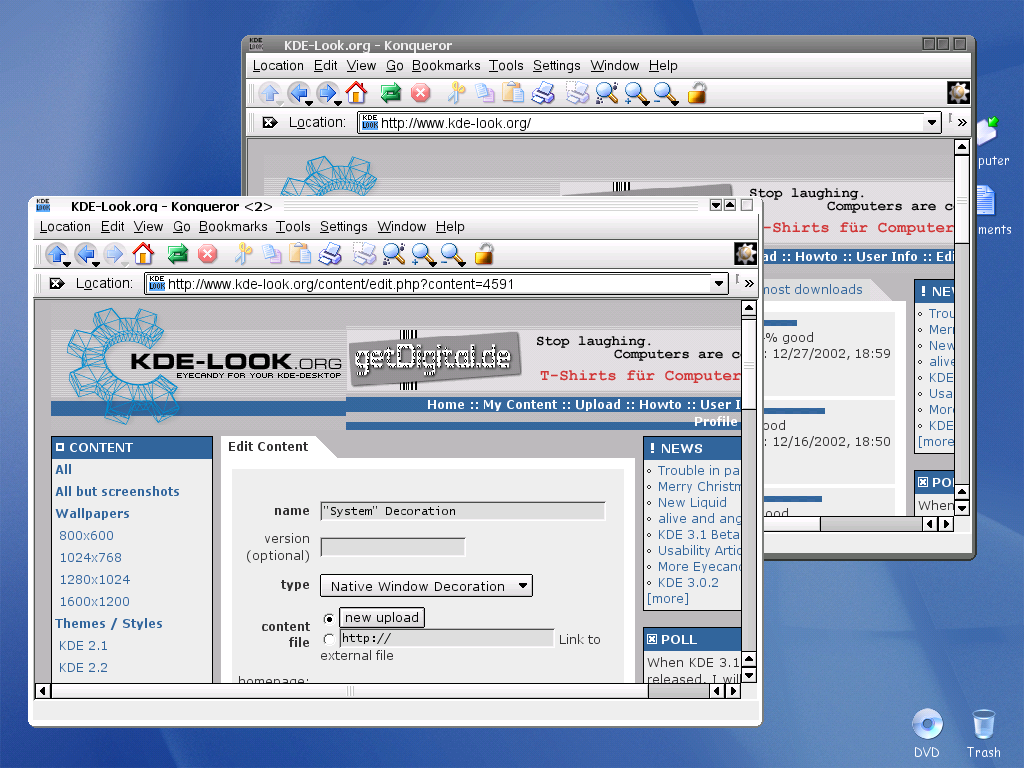The height and width of the screenshot is (768, 1024).
Task: Reload page in front Konqueror window
Action: (x=178, y=253)
